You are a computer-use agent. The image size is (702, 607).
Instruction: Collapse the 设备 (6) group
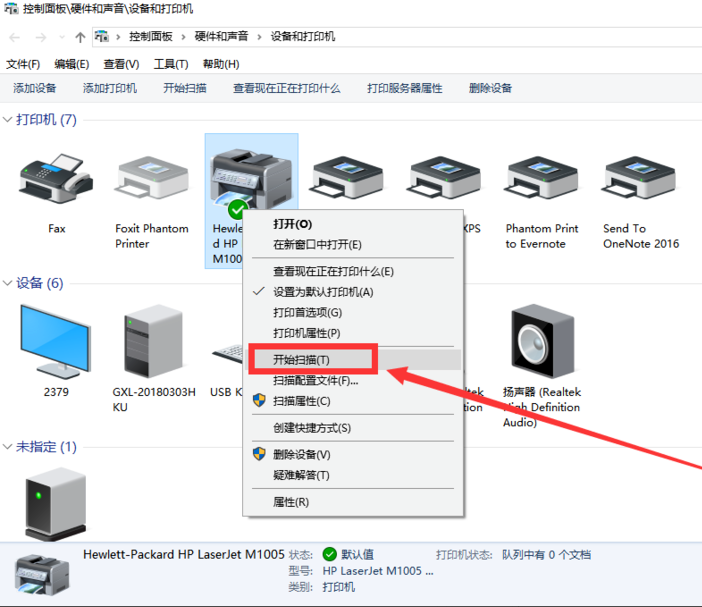click(x=8, y=284)
